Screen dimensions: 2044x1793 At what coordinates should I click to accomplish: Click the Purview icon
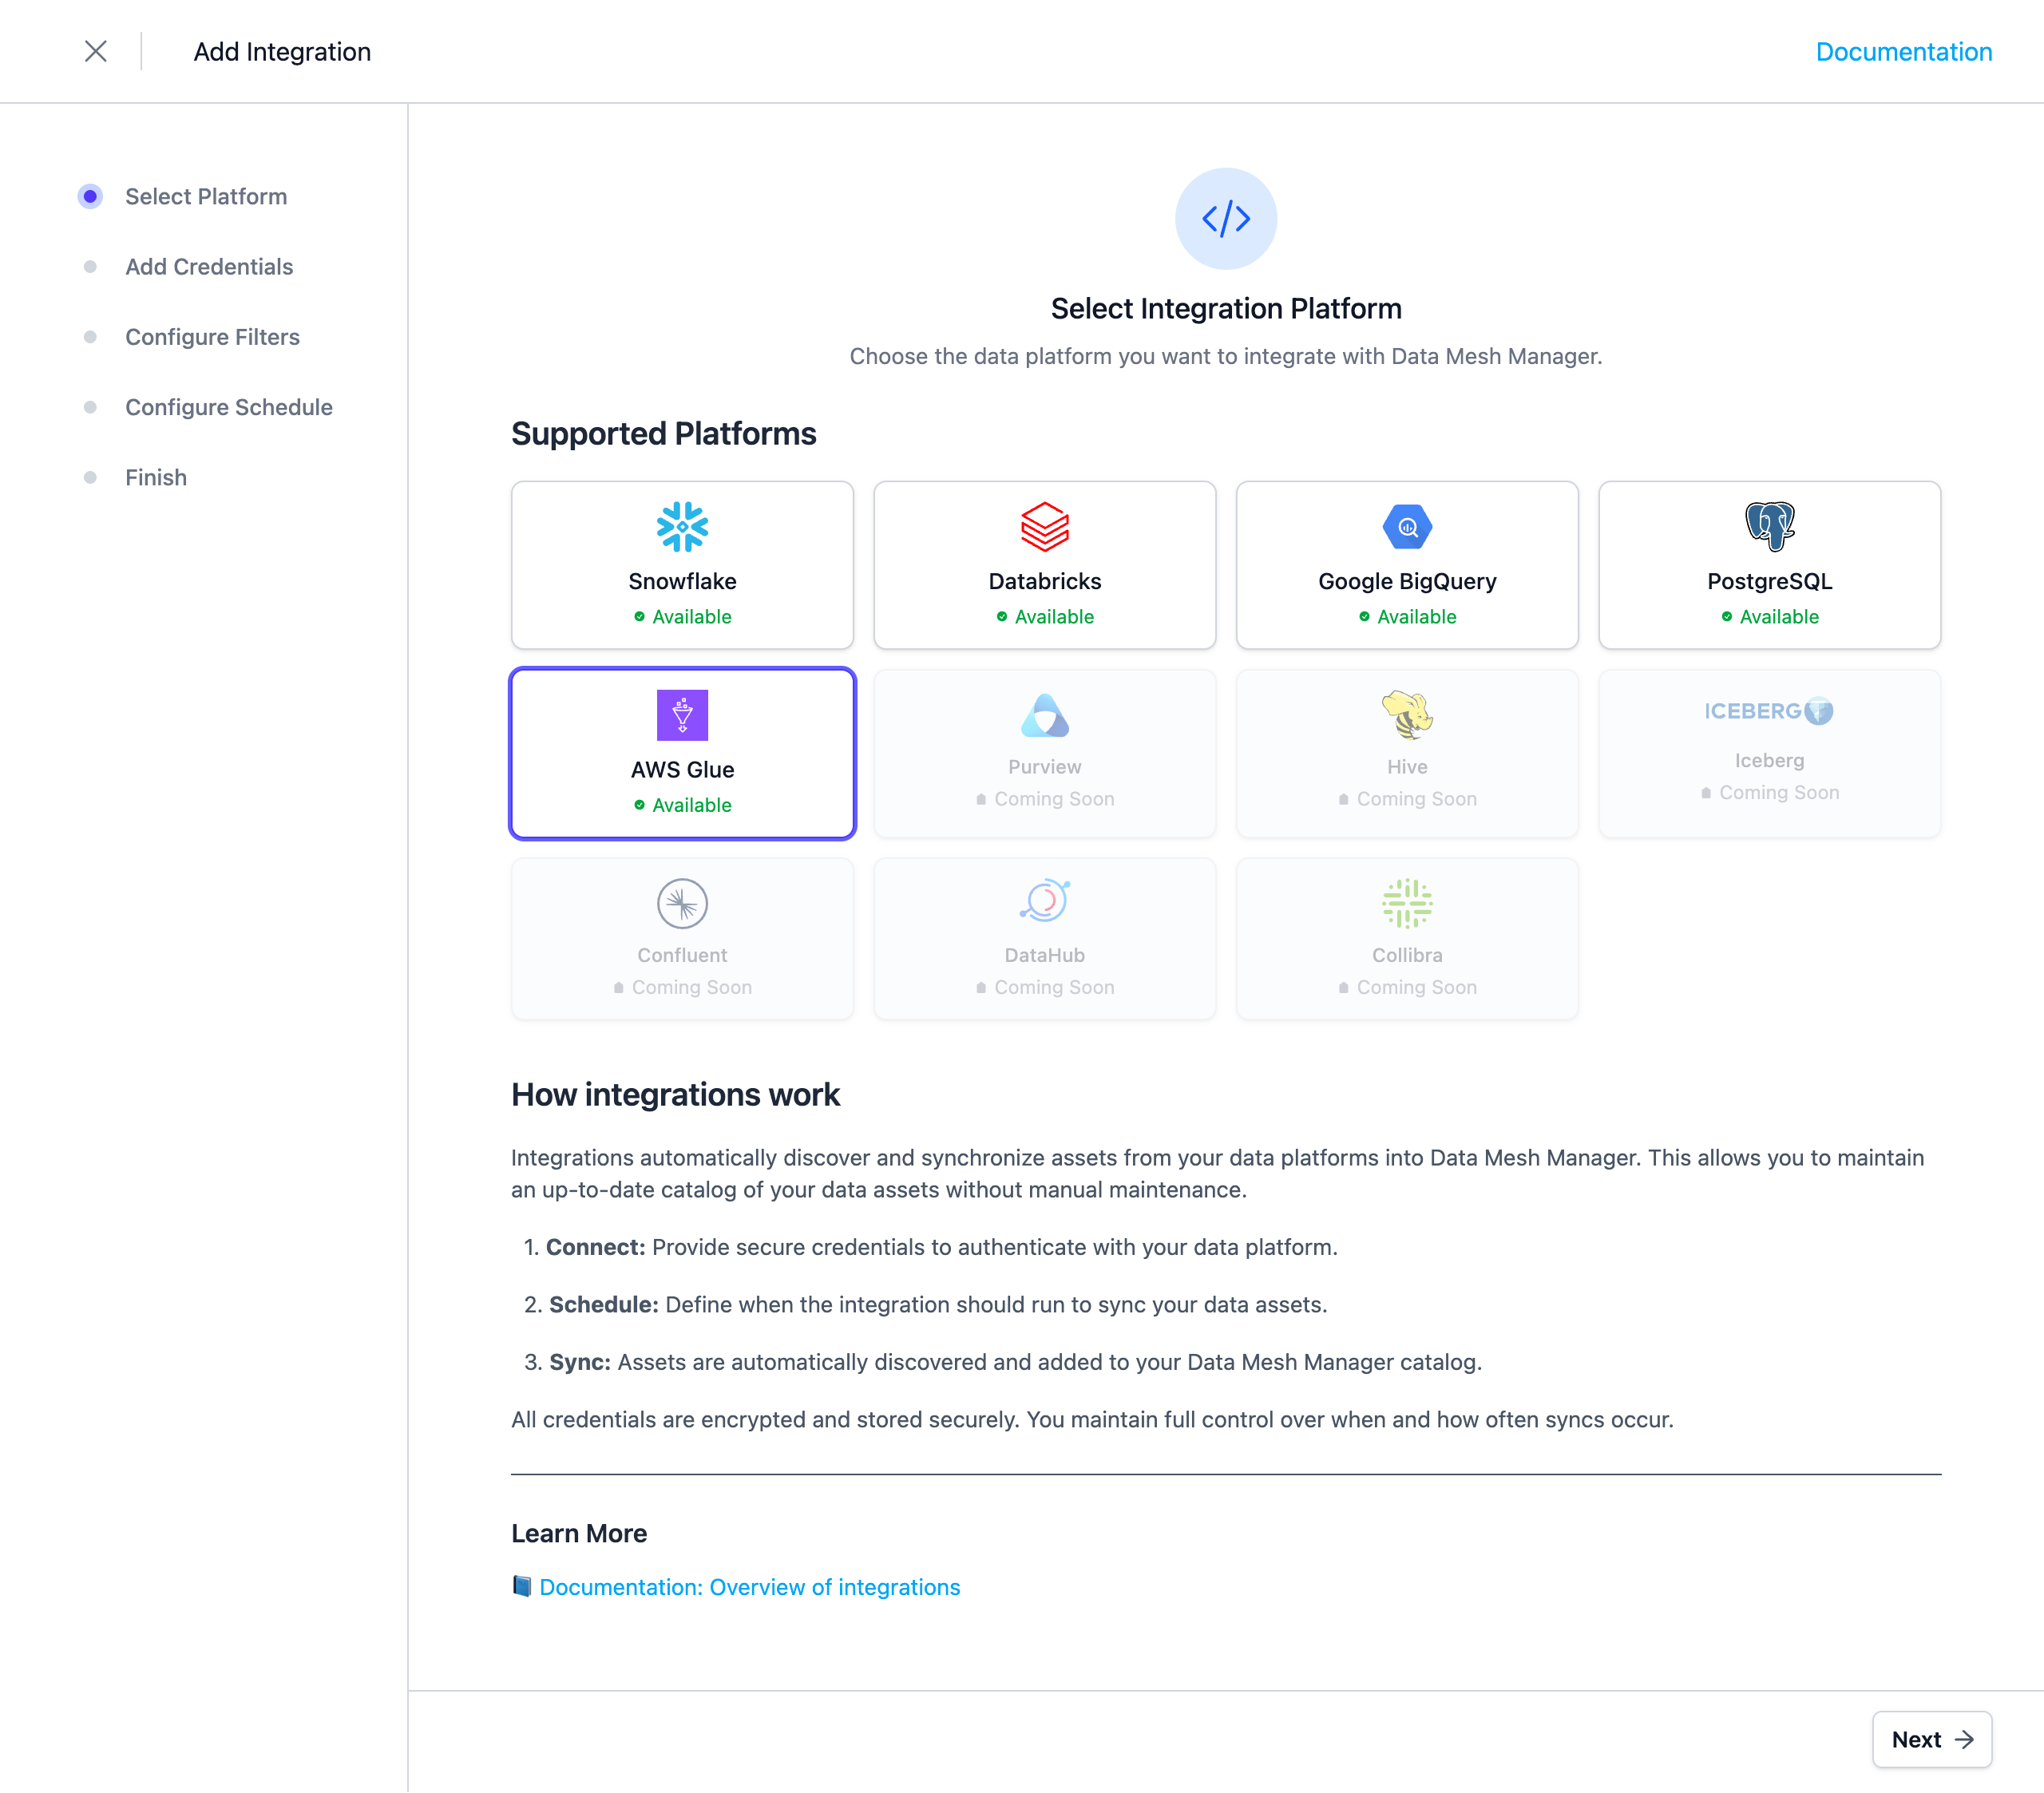coord(1044,714)
